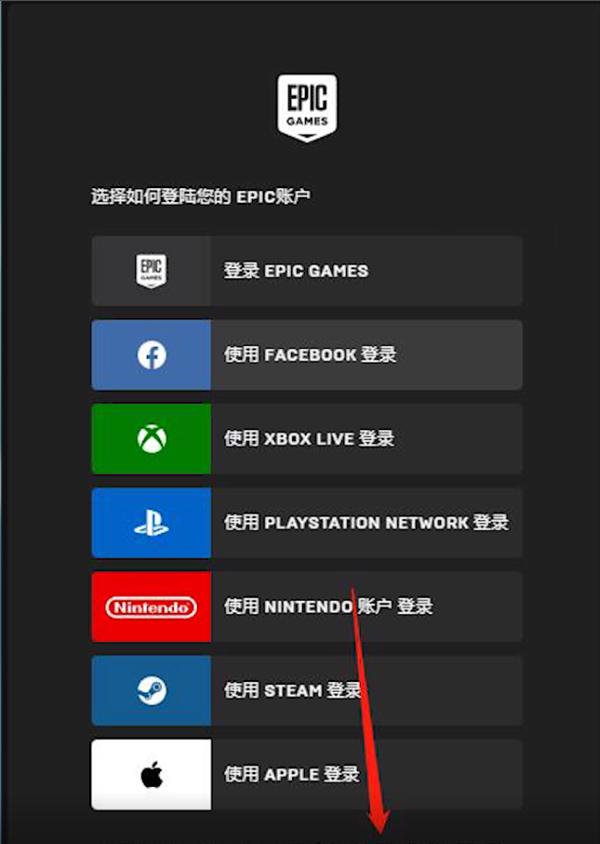Choose the green Xbox logo tile

click(x=151, y=439)
